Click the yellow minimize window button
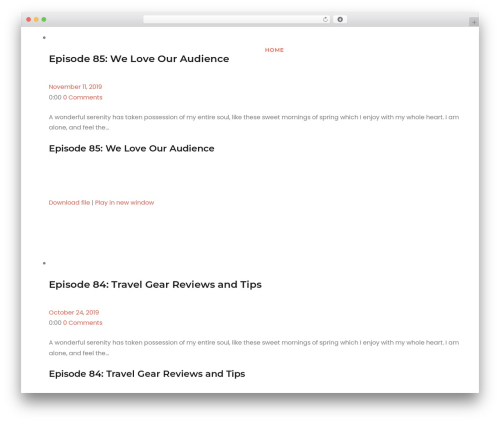This screenshot has width=500, height=423. click(36, 20)
